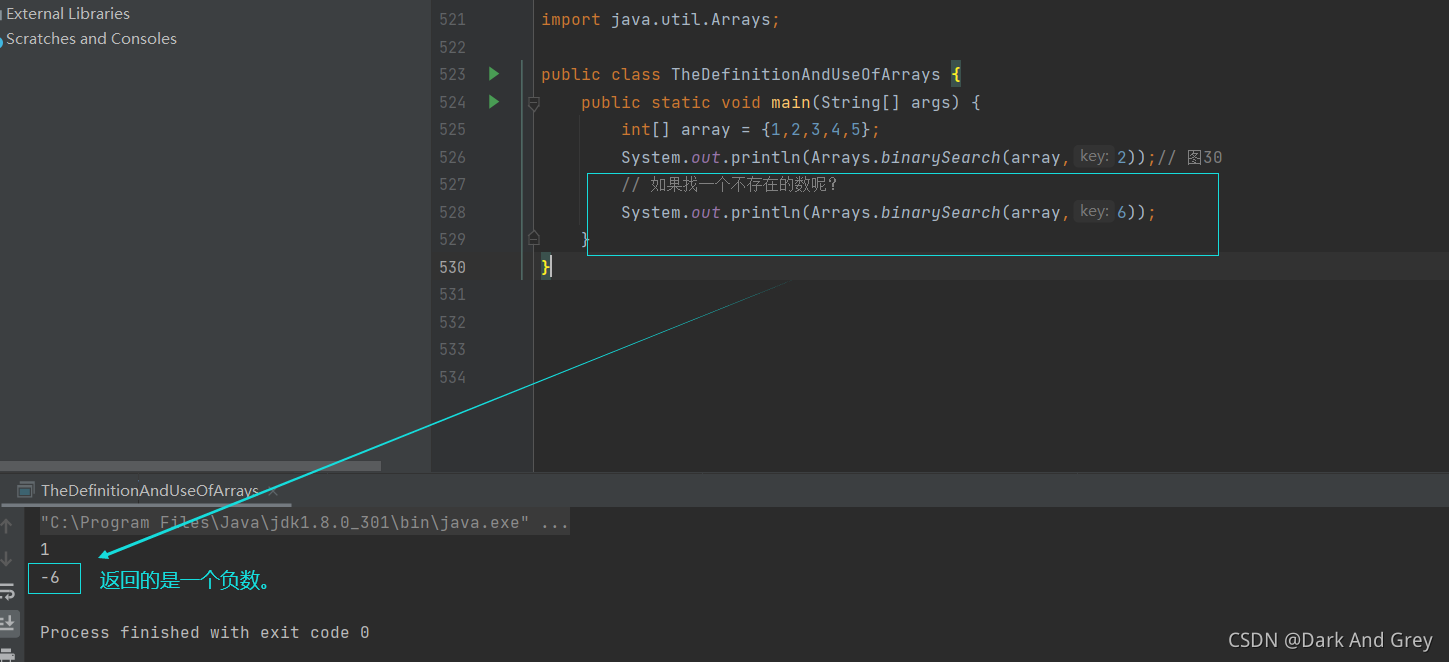Viewport: 1449px width, 662px height.
Task: Click 'int[] array = {1,2,3,4,5};' declaration
Action: tap(751, 130)
